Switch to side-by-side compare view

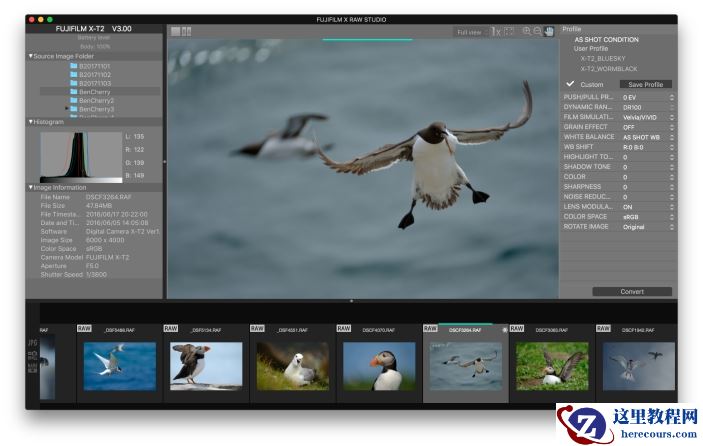187,31
